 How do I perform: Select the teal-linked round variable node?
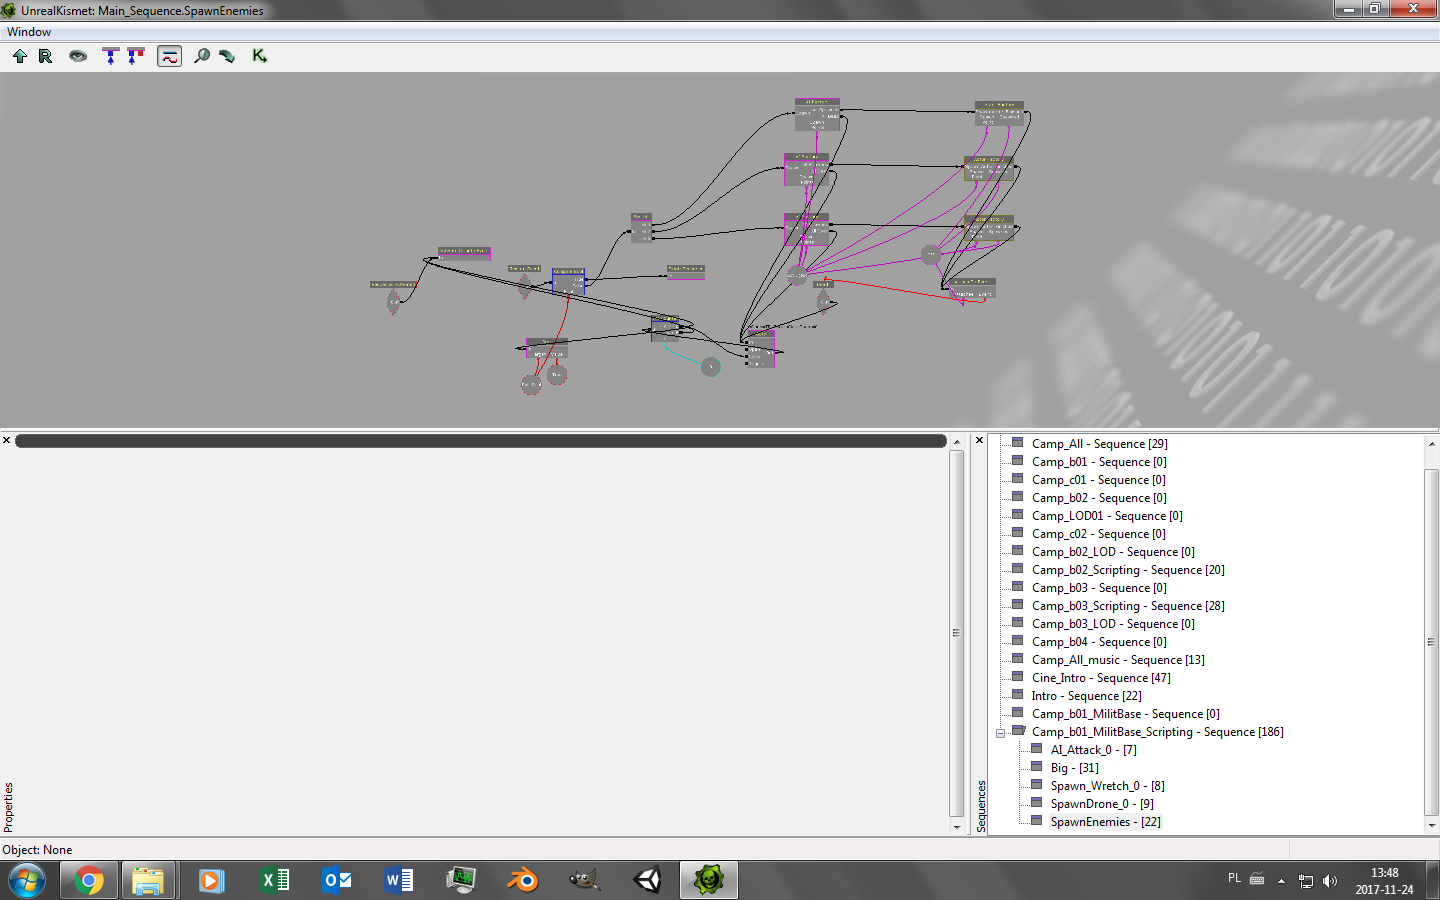[x=710, y=367]
